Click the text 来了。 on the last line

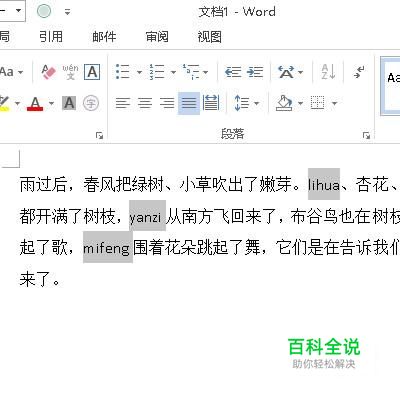point(40,279)
